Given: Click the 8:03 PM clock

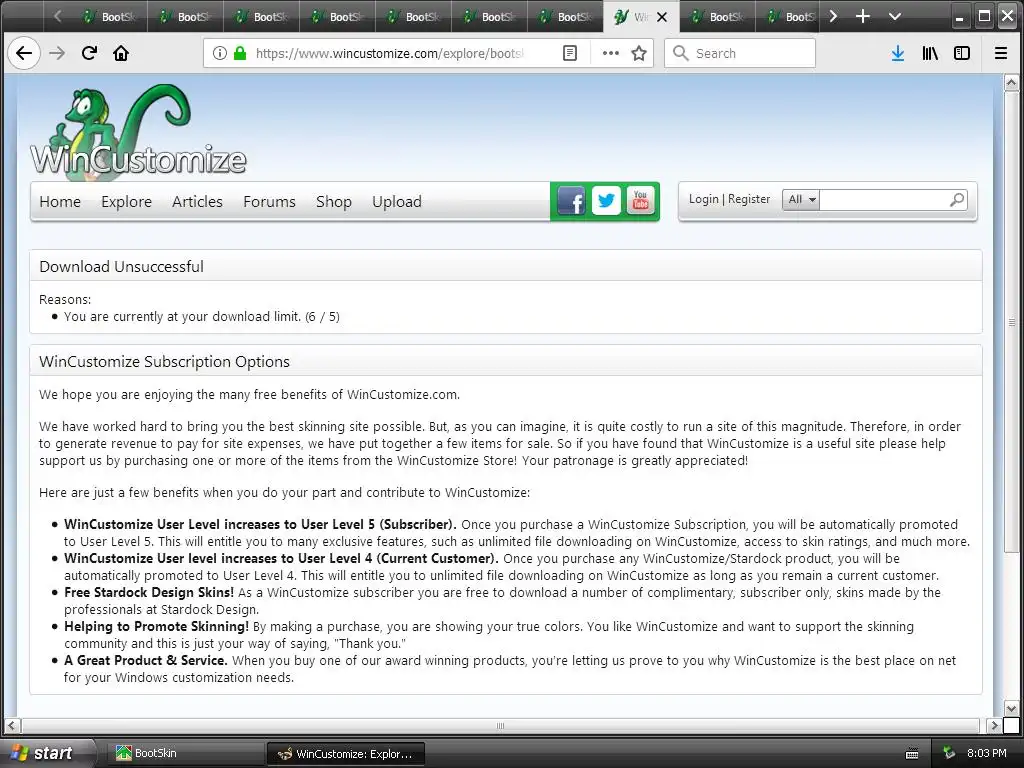Looking at the screenshot, I should 986,753.
